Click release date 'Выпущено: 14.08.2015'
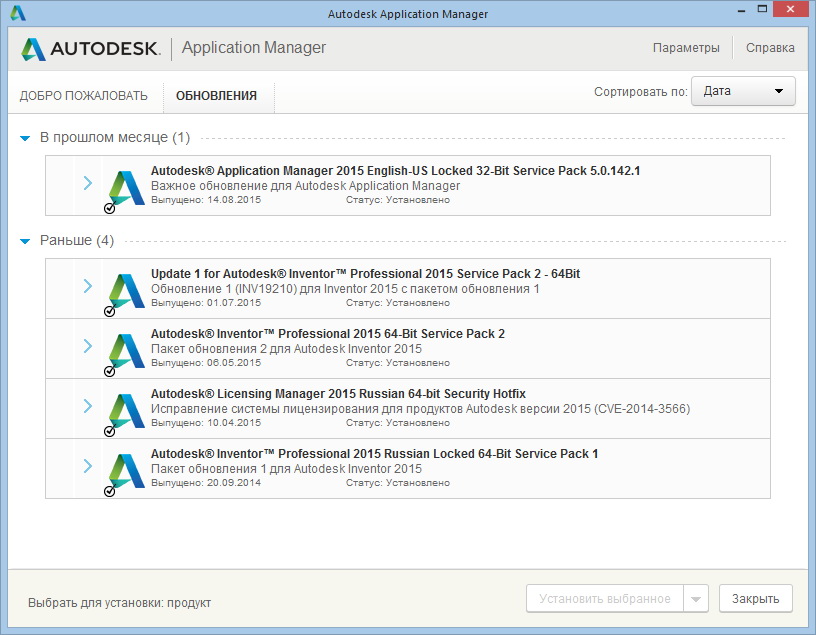Viewport: 816px width, 635px height. tap(206, 200)
